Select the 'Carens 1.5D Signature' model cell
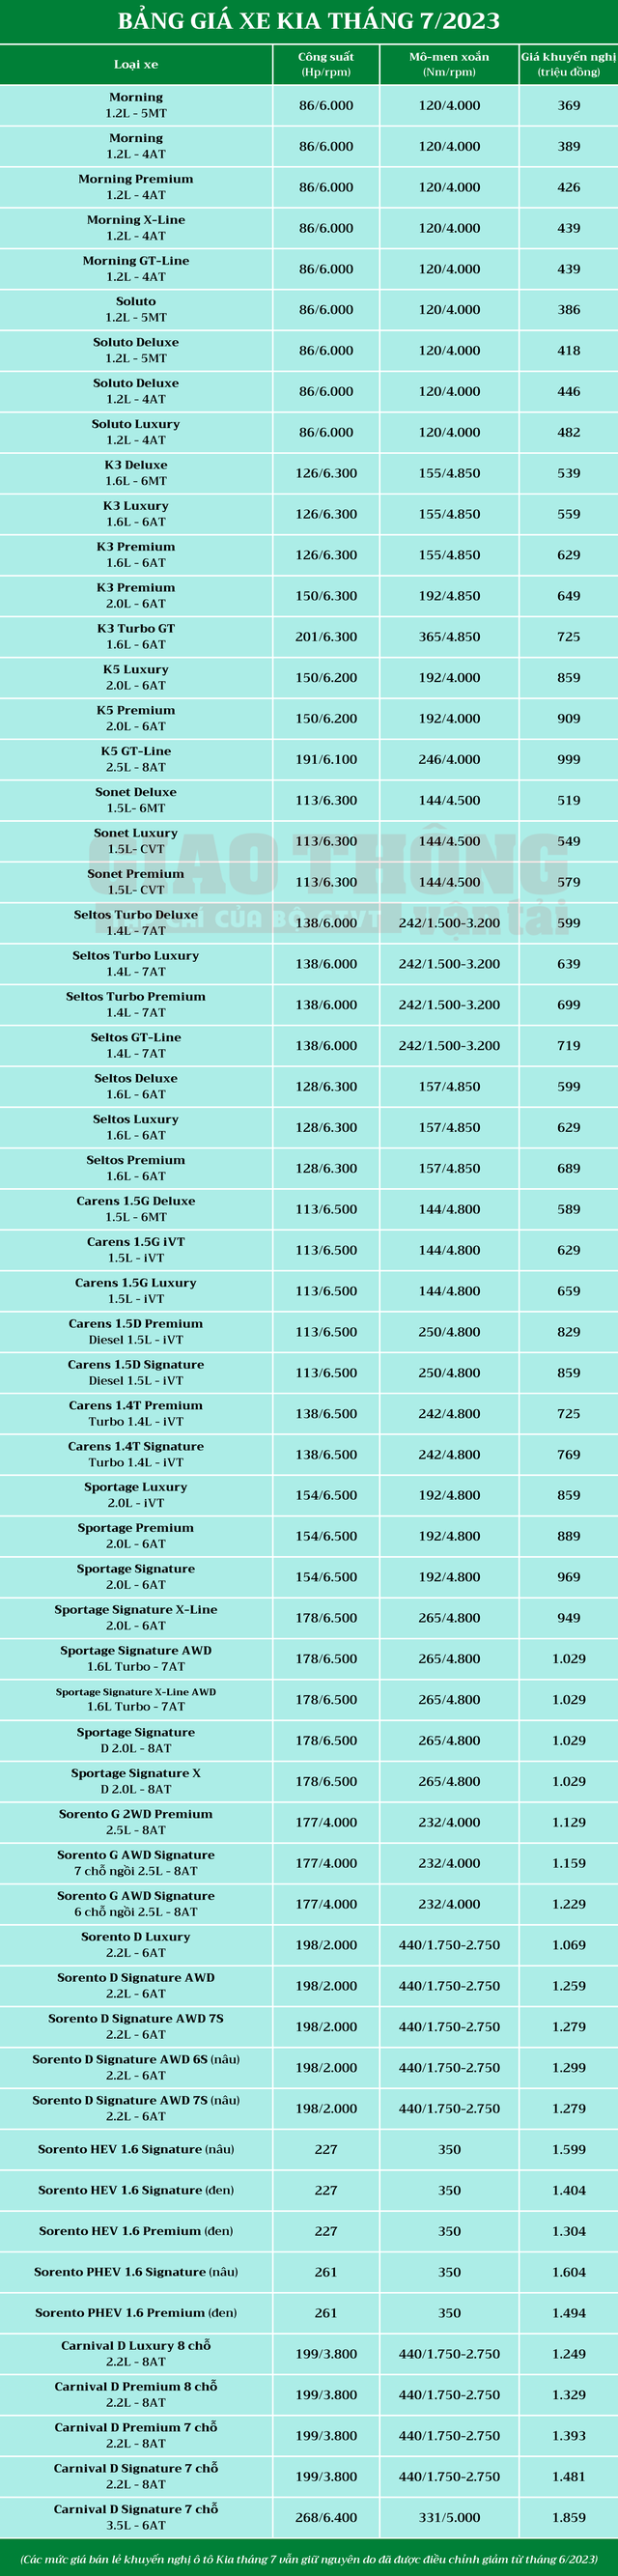 tap(136, 1372)
